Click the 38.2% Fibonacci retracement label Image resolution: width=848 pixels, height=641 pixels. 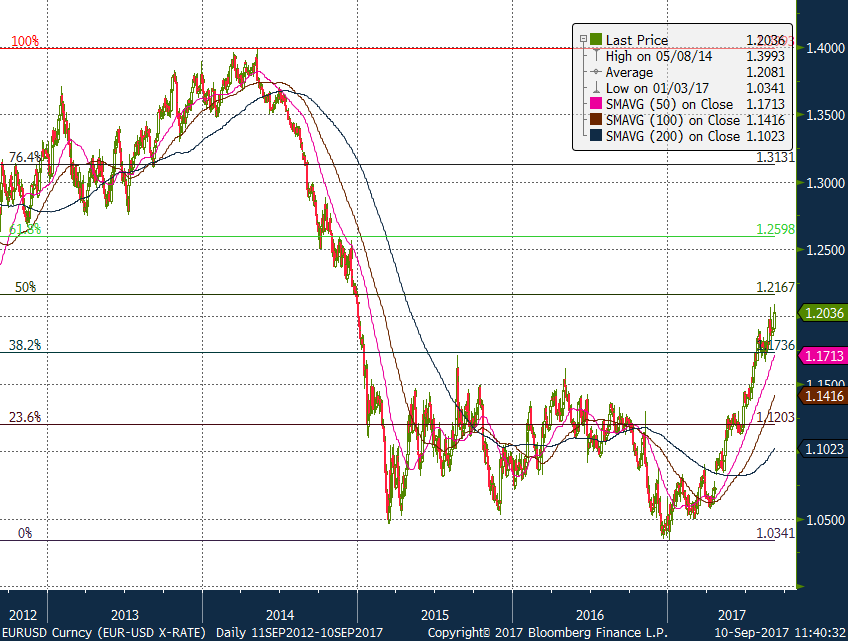[25, 345]
